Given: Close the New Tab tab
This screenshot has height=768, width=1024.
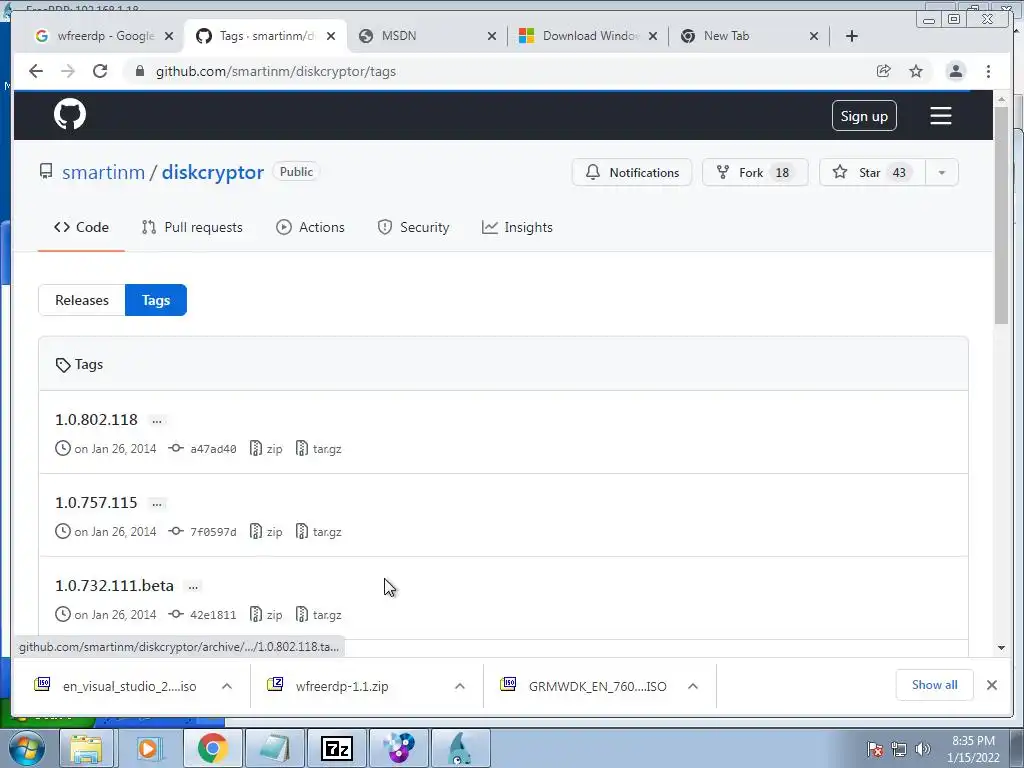Looking at the screenshot, I should click(x=814, y=36).
